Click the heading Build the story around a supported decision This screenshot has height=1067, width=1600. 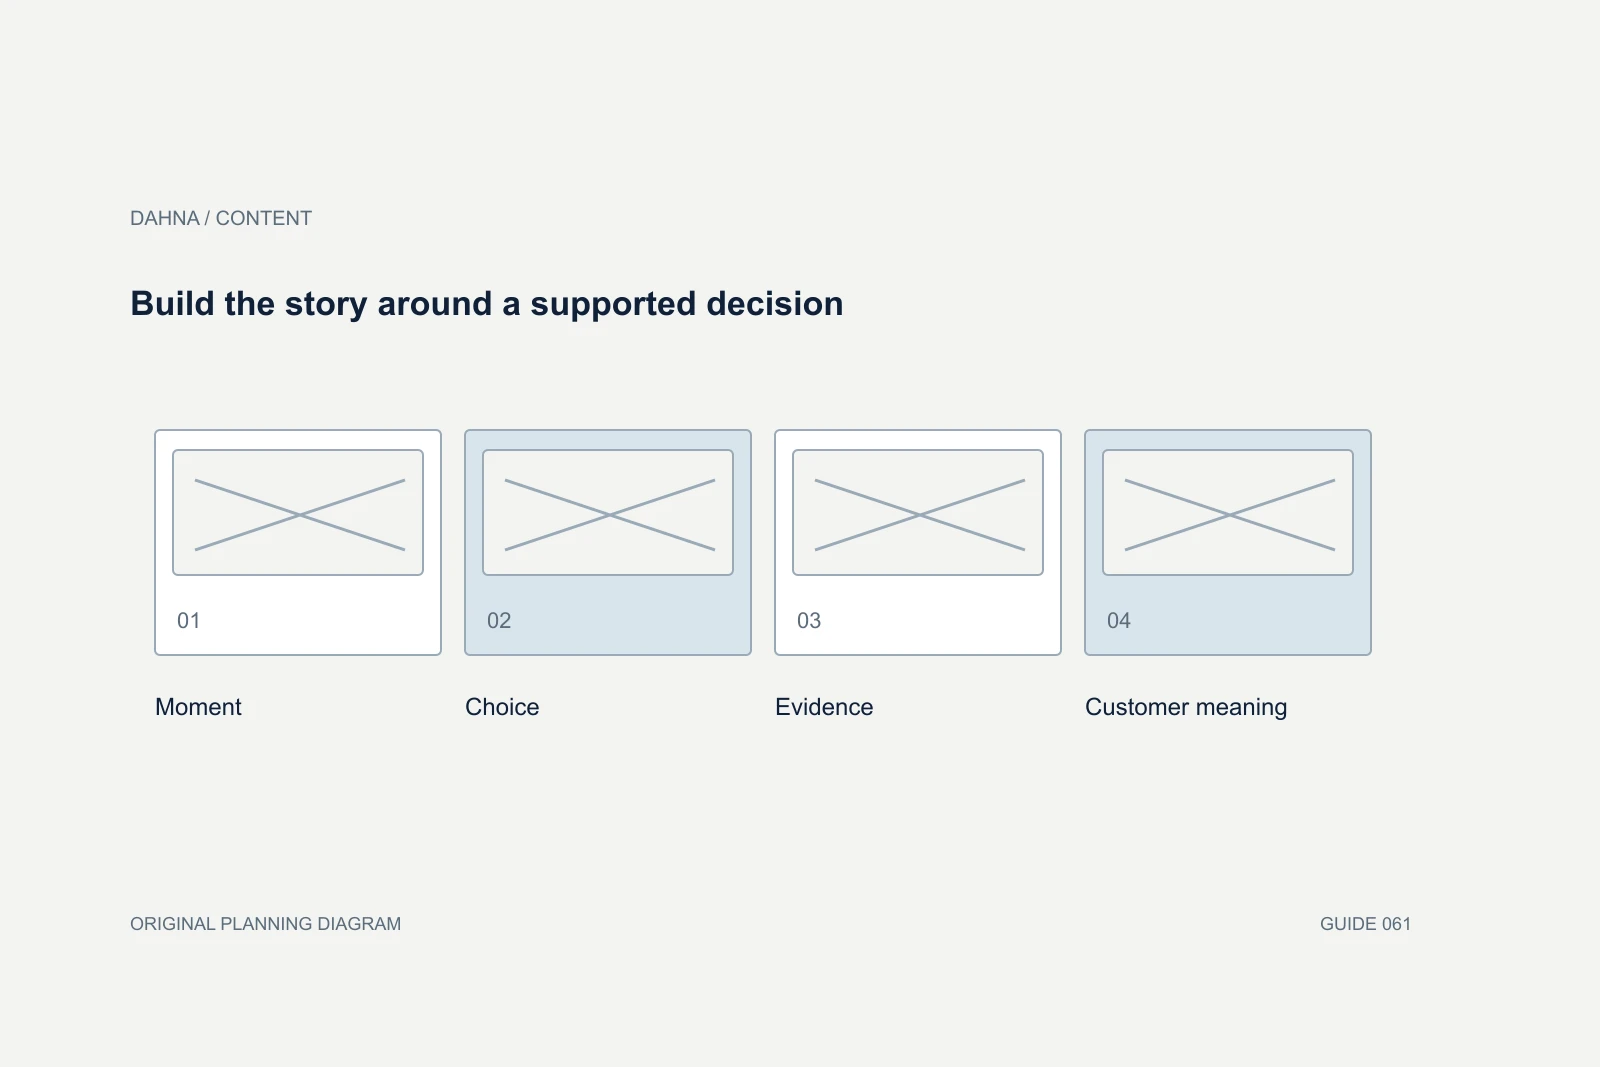[x=487, y=304]
